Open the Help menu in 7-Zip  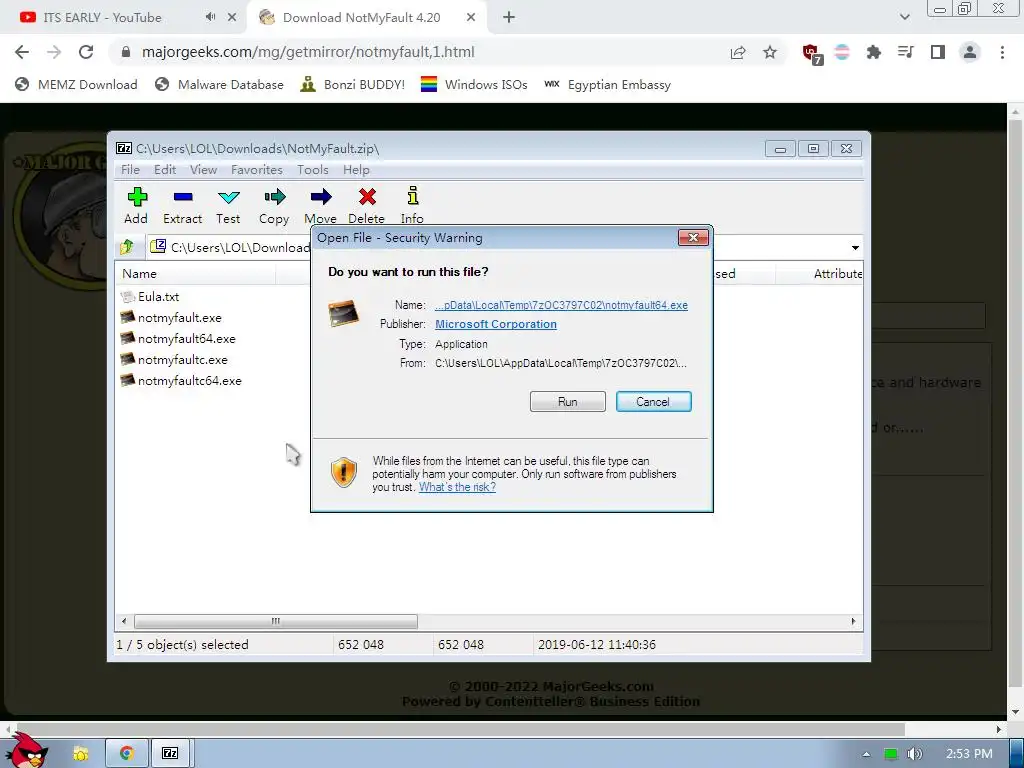tap(357, 170)
